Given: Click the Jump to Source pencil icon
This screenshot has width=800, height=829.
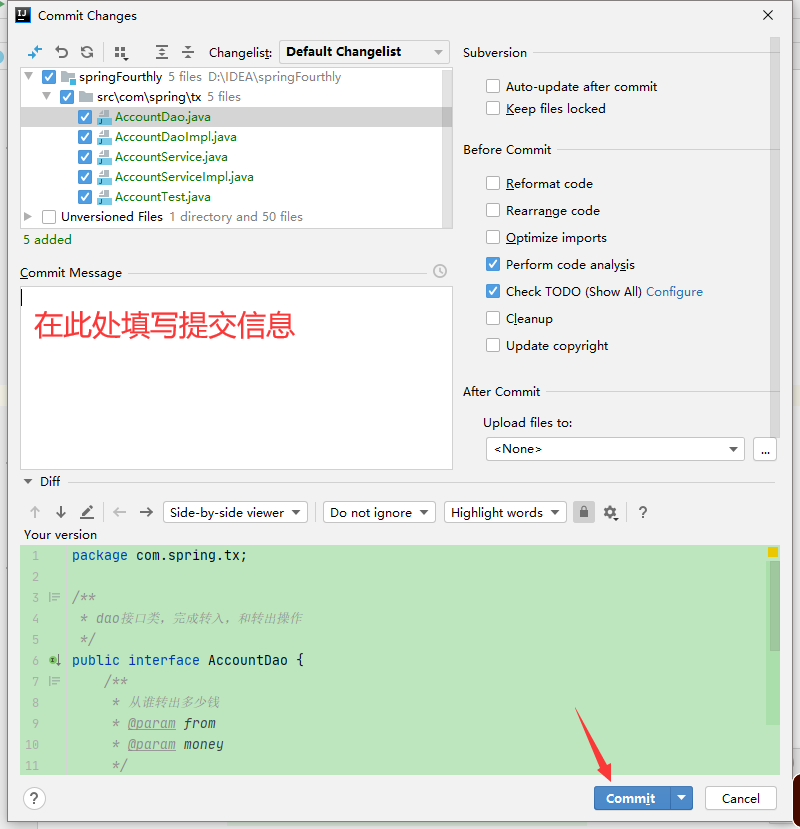Looking at the screenshot, I should tap(87, 512).
